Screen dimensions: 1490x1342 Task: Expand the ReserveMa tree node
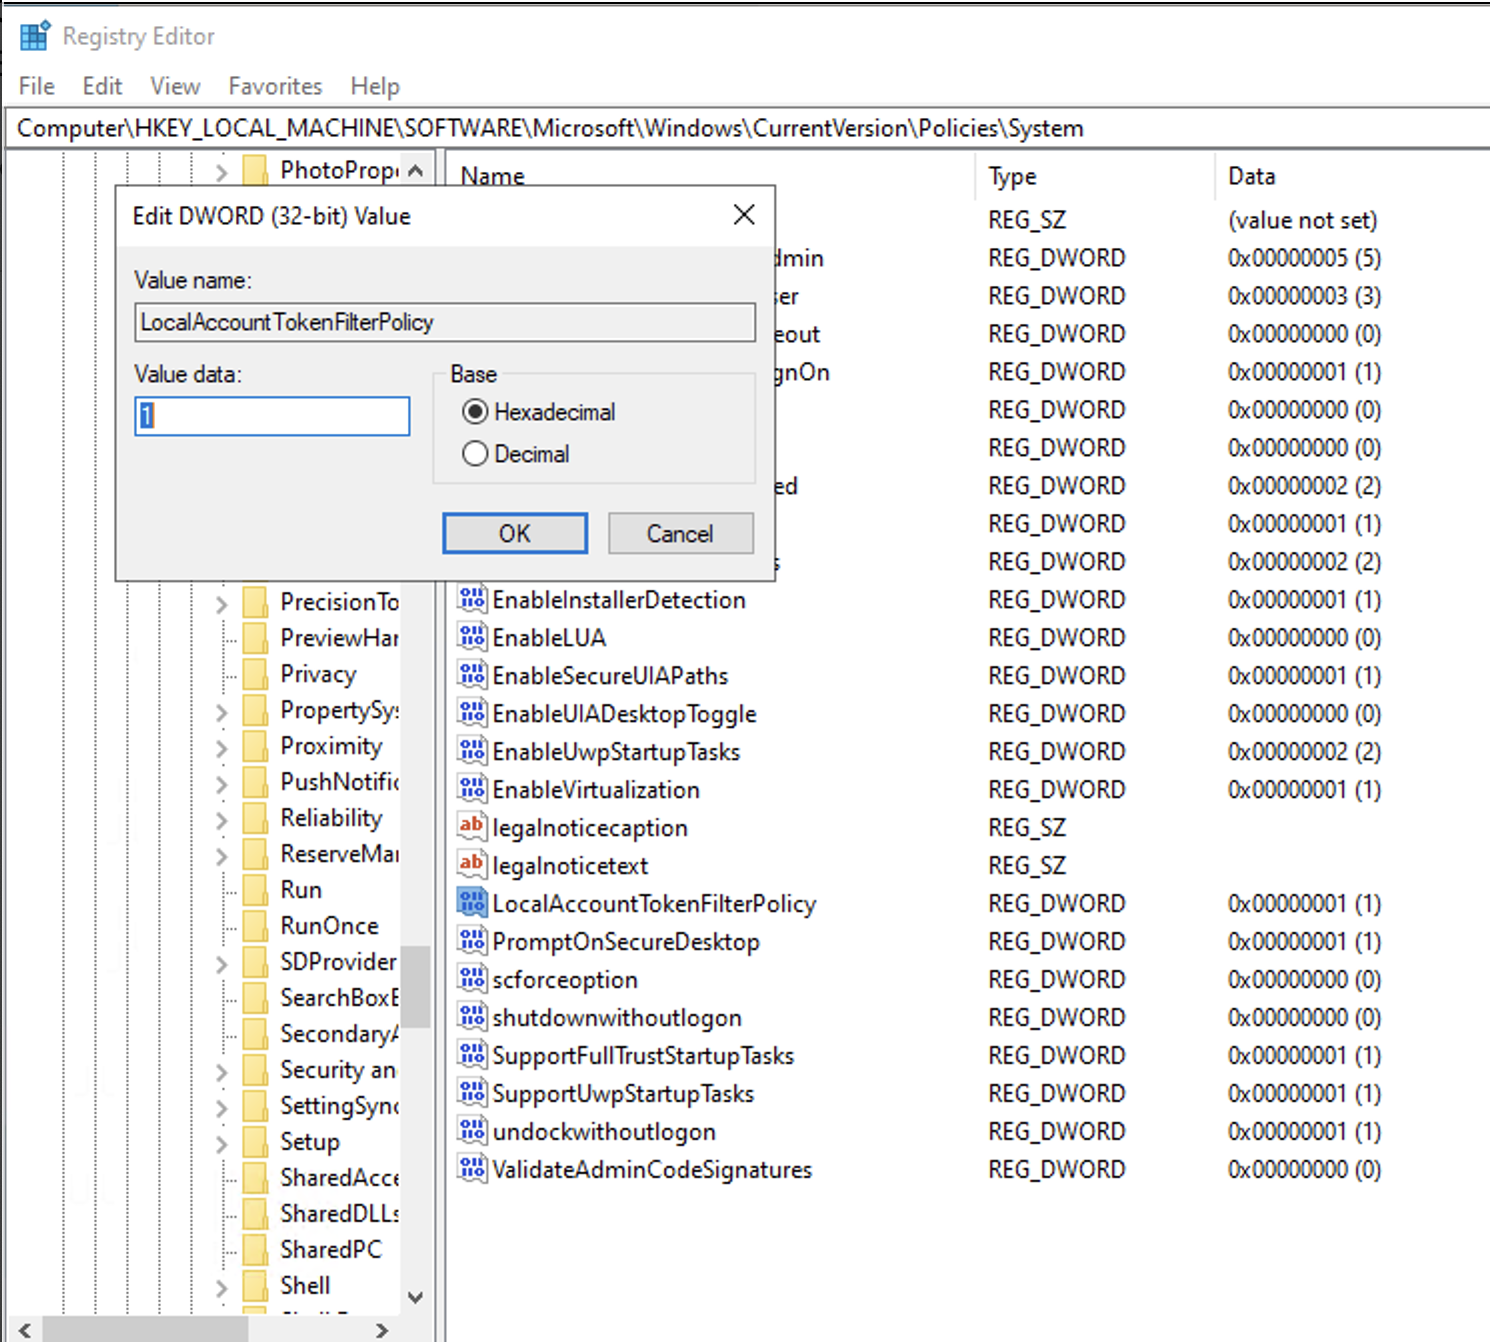pyautogui.click(x=222, y=855)
